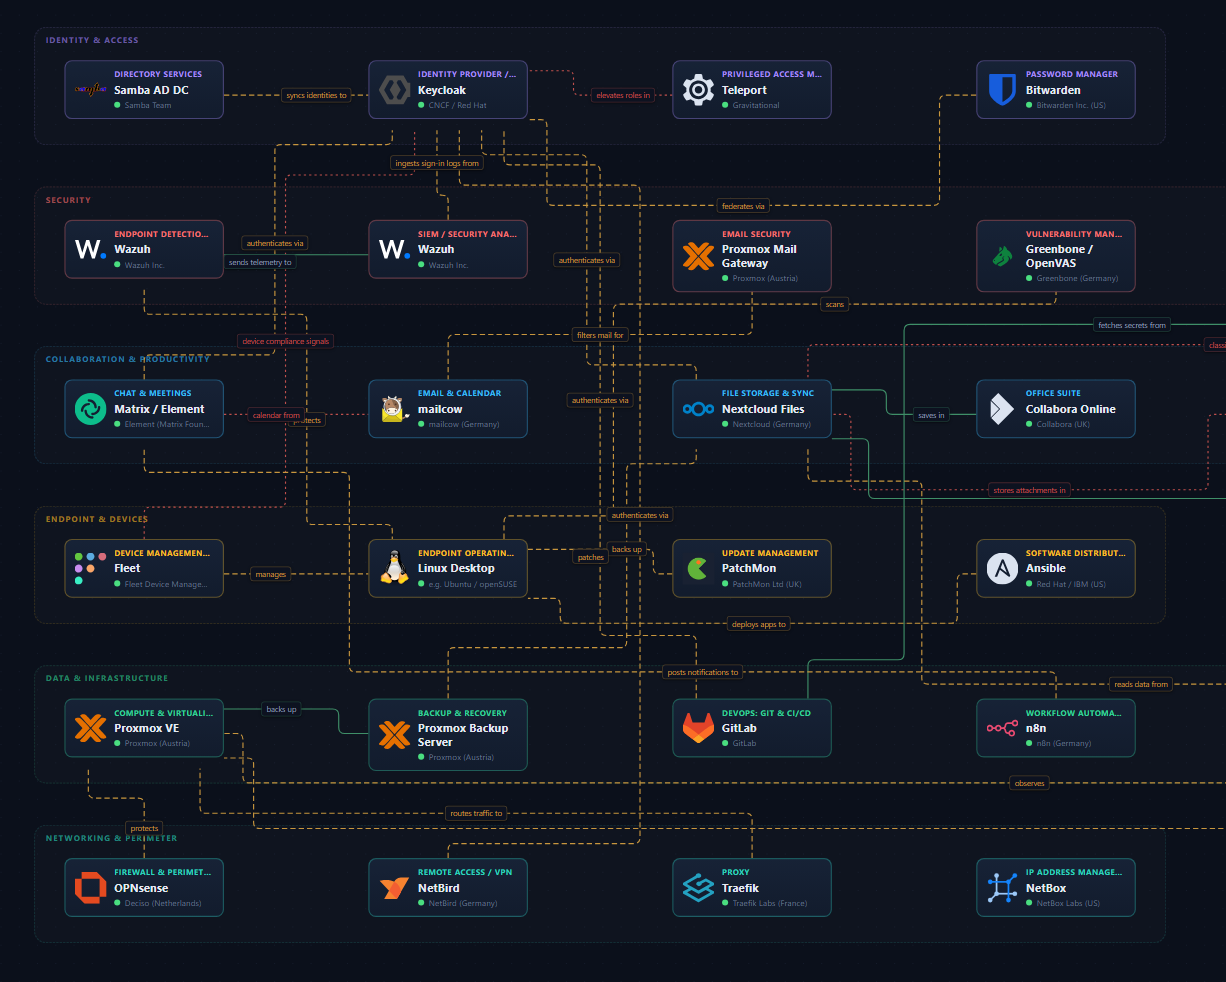Click the Keycloak identity provider icon
Screen dimensions: 1226x982
[394, 90]
